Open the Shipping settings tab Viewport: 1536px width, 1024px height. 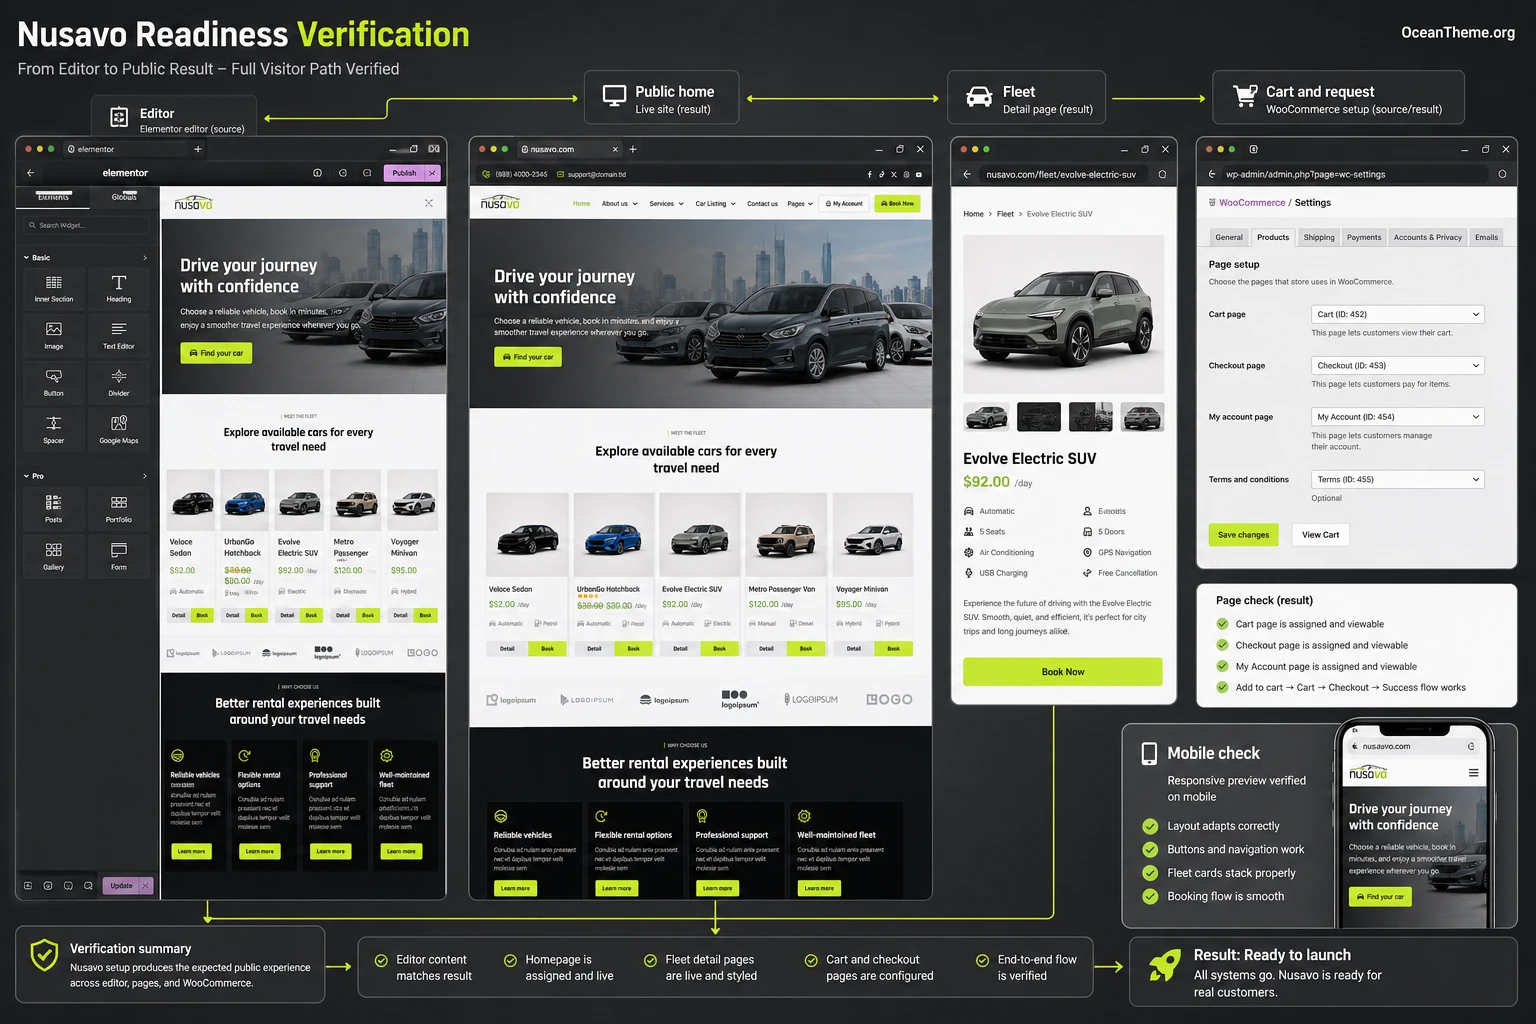coord(1319,237)
